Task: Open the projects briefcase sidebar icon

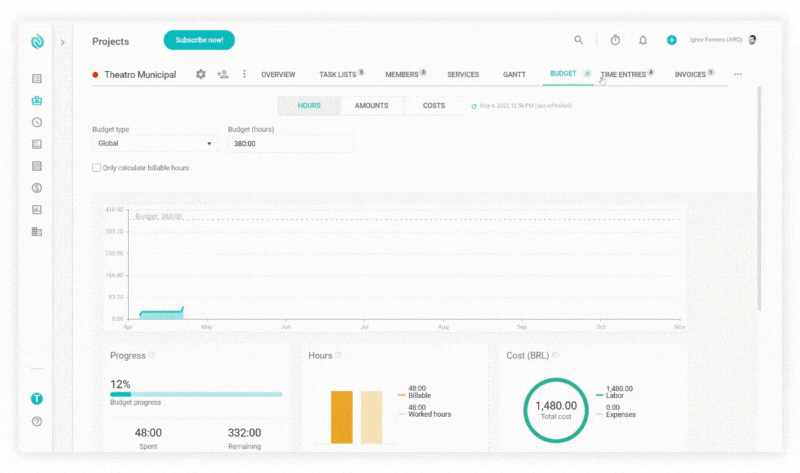Action: click(37, 100)
